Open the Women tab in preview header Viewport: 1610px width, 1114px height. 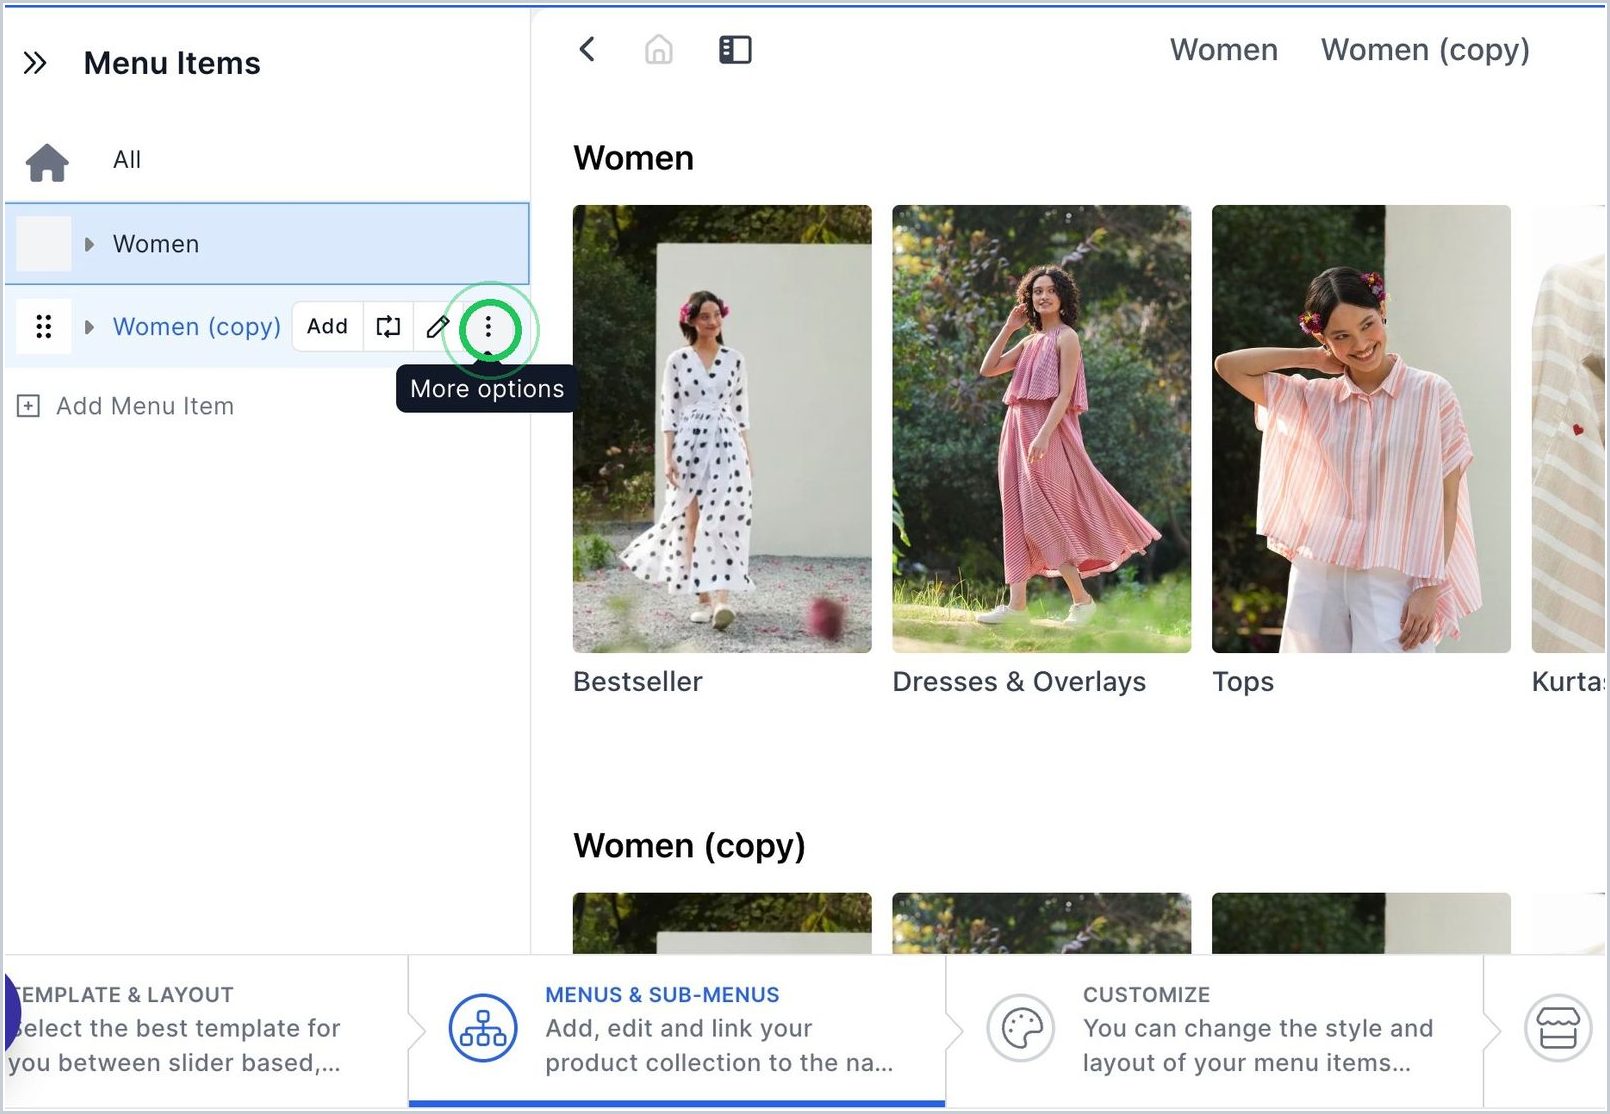(1224, 50)
